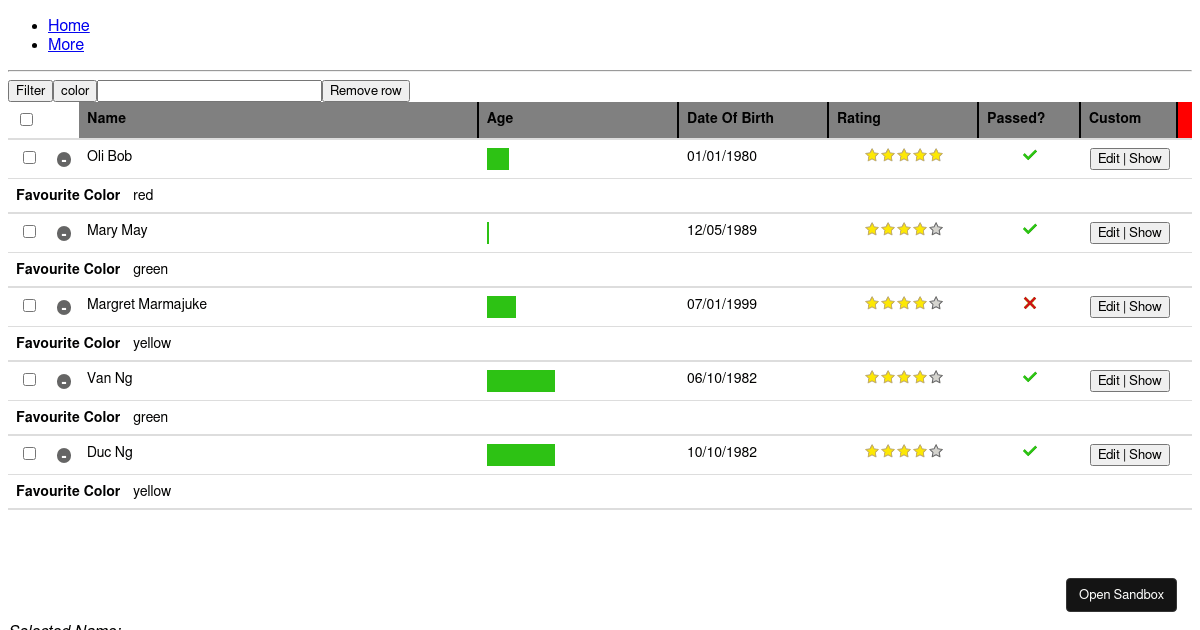Select the Oli Bob row checkbox
The height and width of the screenshot is (630, 1200).
pyautogui.click(x=30, y=157)
